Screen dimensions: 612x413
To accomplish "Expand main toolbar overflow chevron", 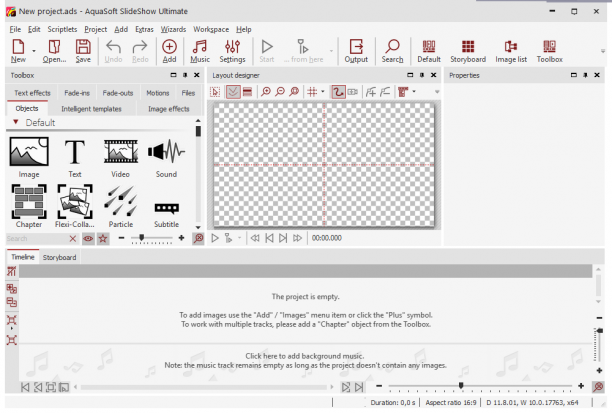I will point(603,51).
